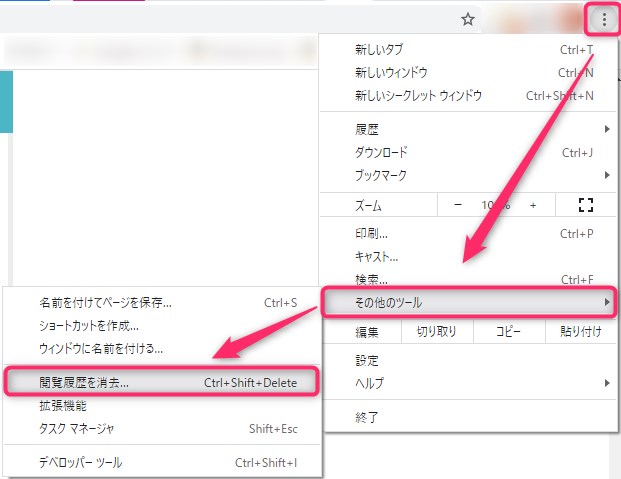
Task: Select ウィンドウに名前を付ける...
Action: point(162,349)
